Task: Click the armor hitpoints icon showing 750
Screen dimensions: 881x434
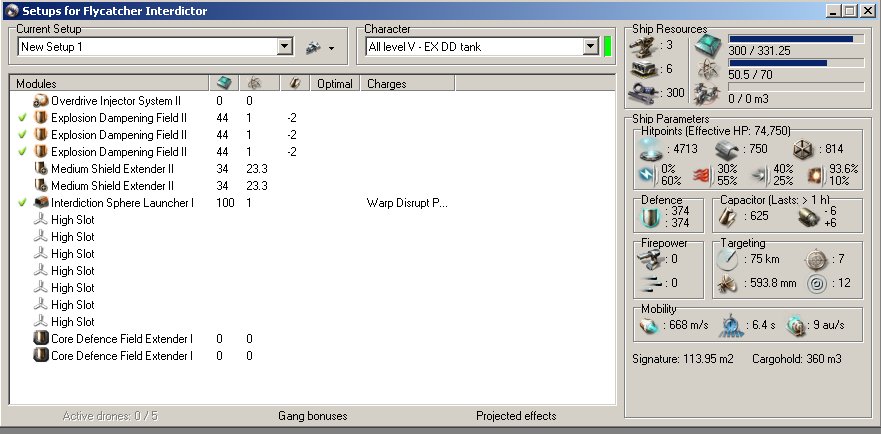Action: [726, 150]
